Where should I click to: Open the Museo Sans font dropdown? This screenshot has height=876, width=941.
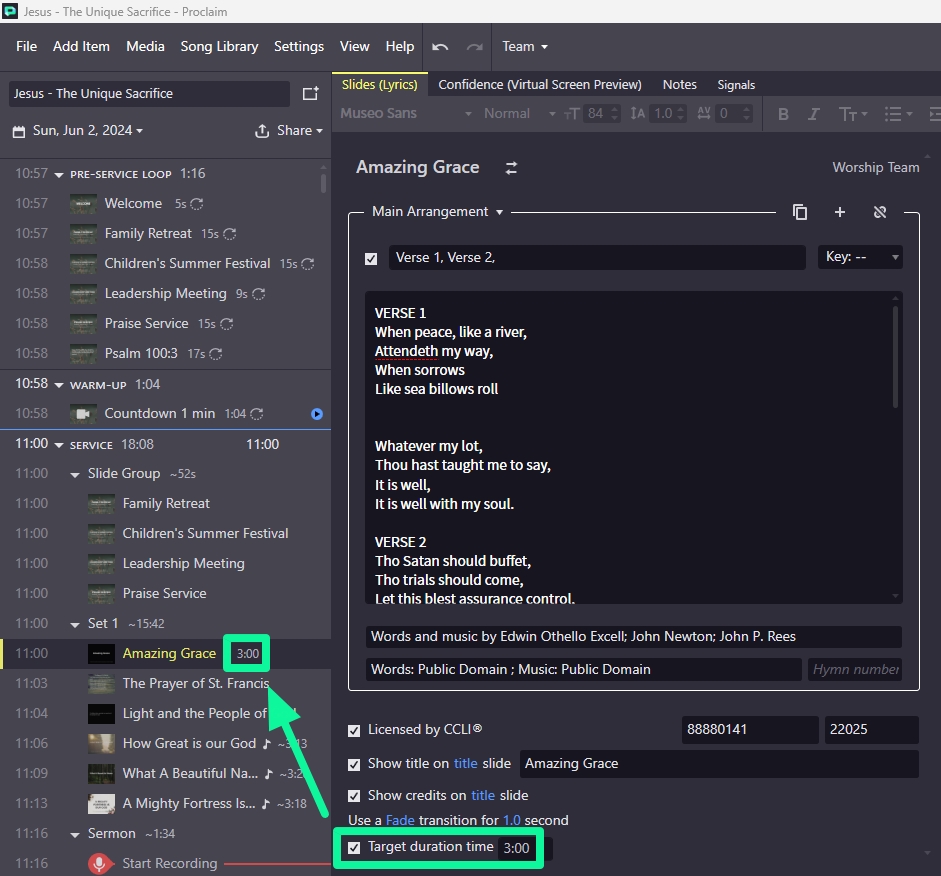tap(406, 113)
